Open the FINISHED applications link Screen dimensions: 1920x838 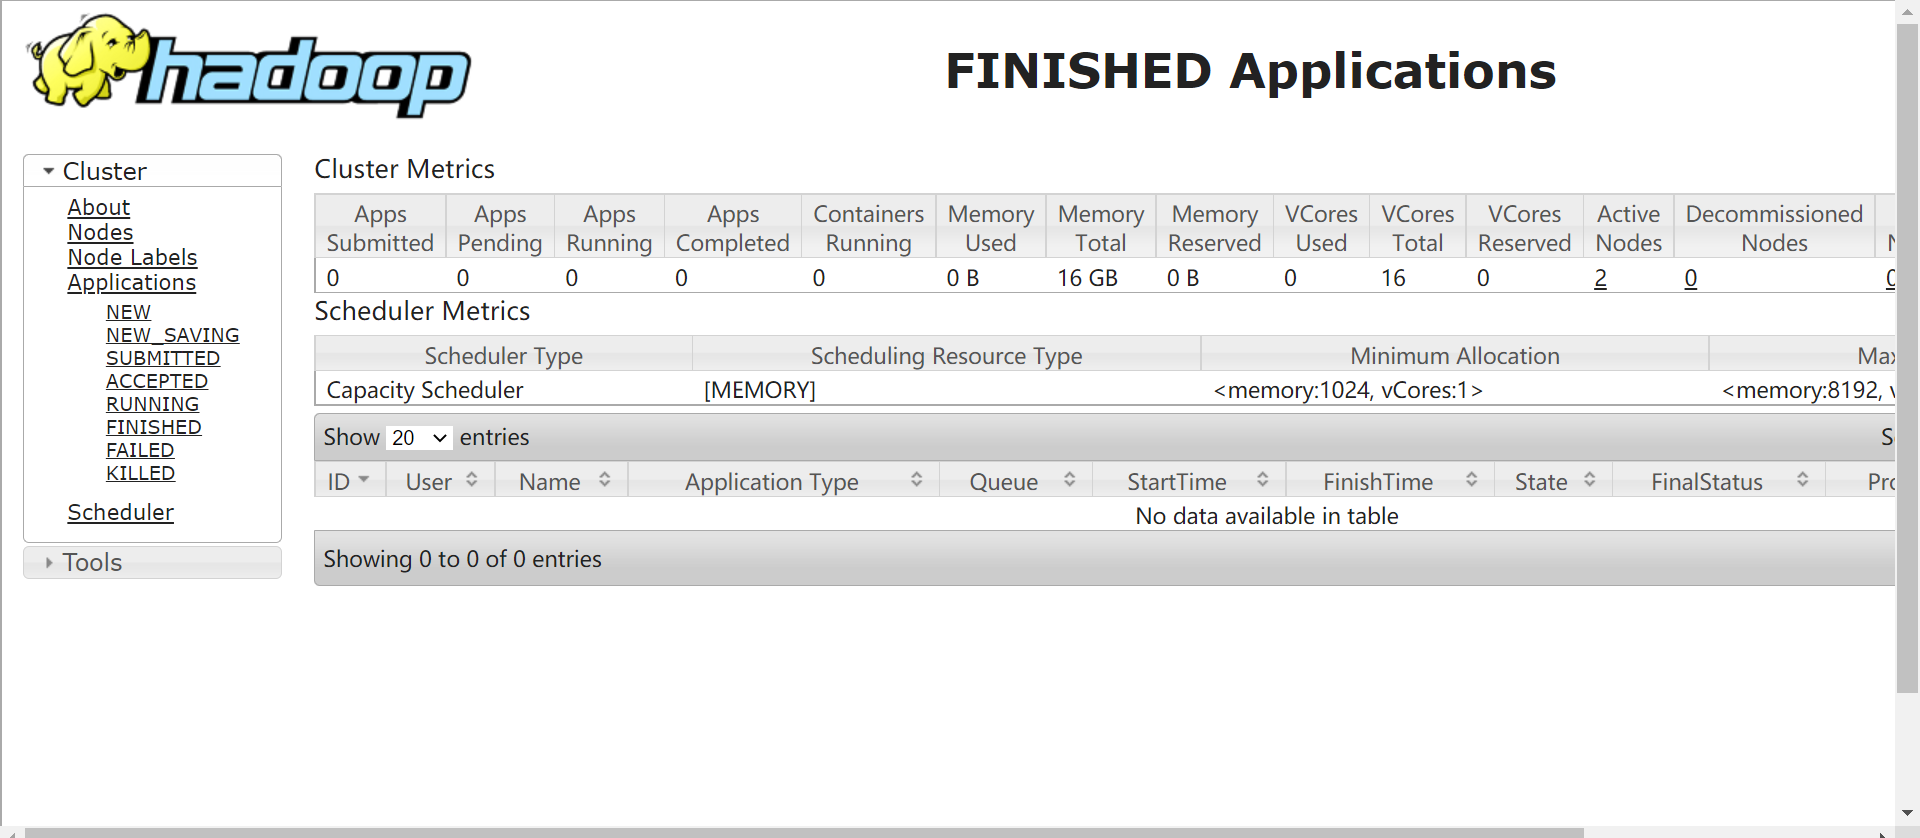(x=153, y=427)
